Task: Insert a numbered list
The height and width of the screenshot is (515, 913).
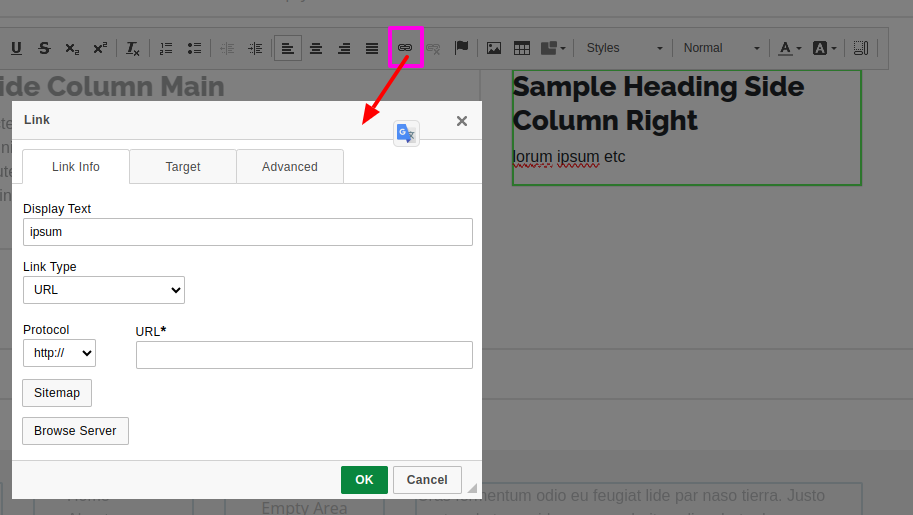Action: pos(166,48)
